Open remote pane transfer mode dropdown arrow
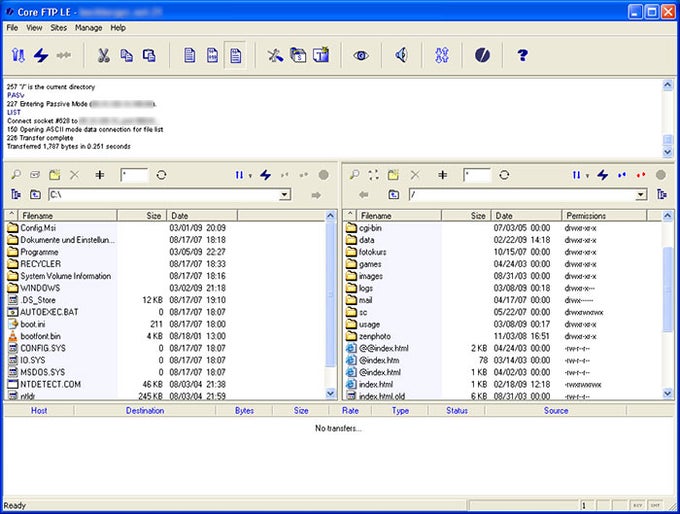 587,176
